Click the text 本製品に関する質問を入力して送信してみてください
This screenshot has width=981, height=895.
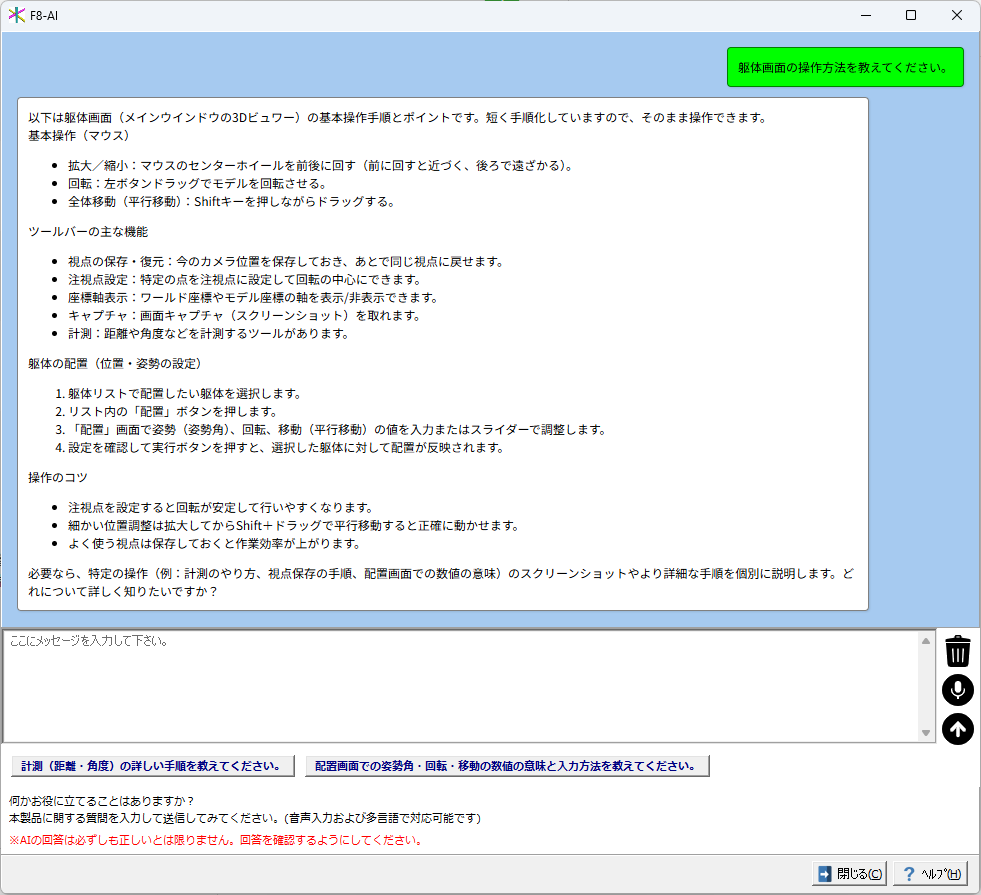(x=245, y=819)
